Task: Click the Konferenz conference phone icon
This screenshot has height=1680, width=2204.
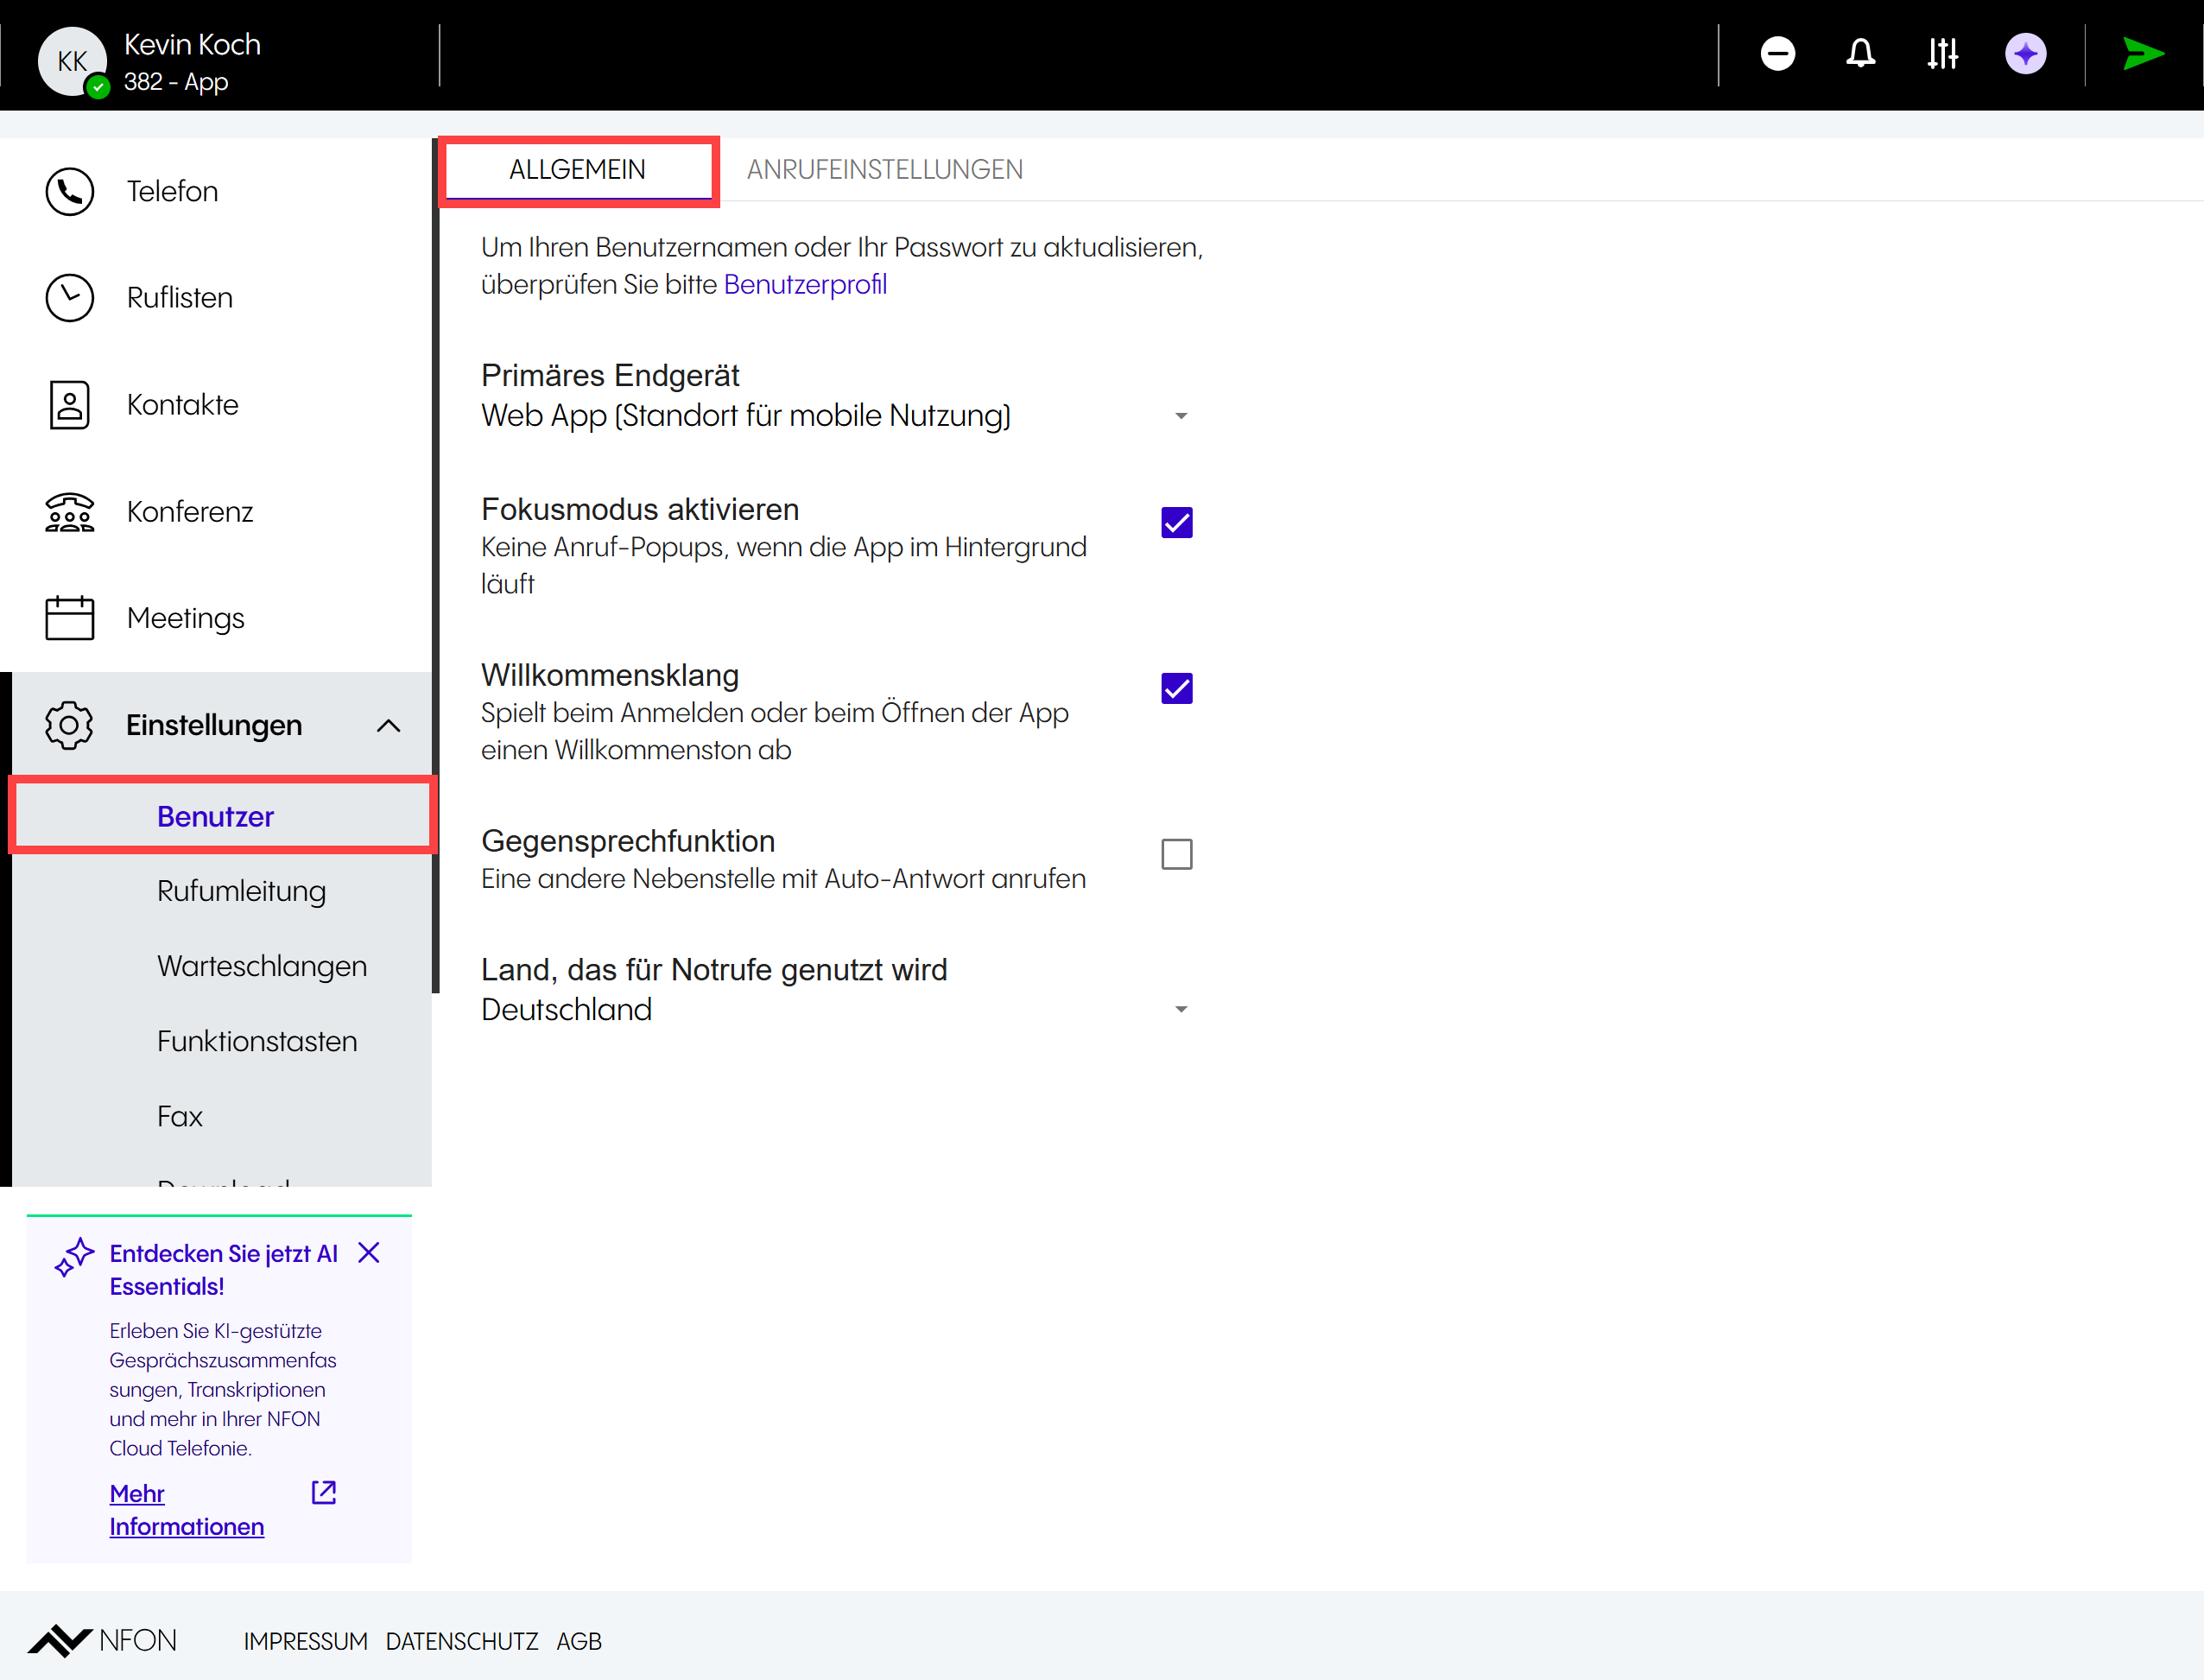Action: tap(69, 512)
